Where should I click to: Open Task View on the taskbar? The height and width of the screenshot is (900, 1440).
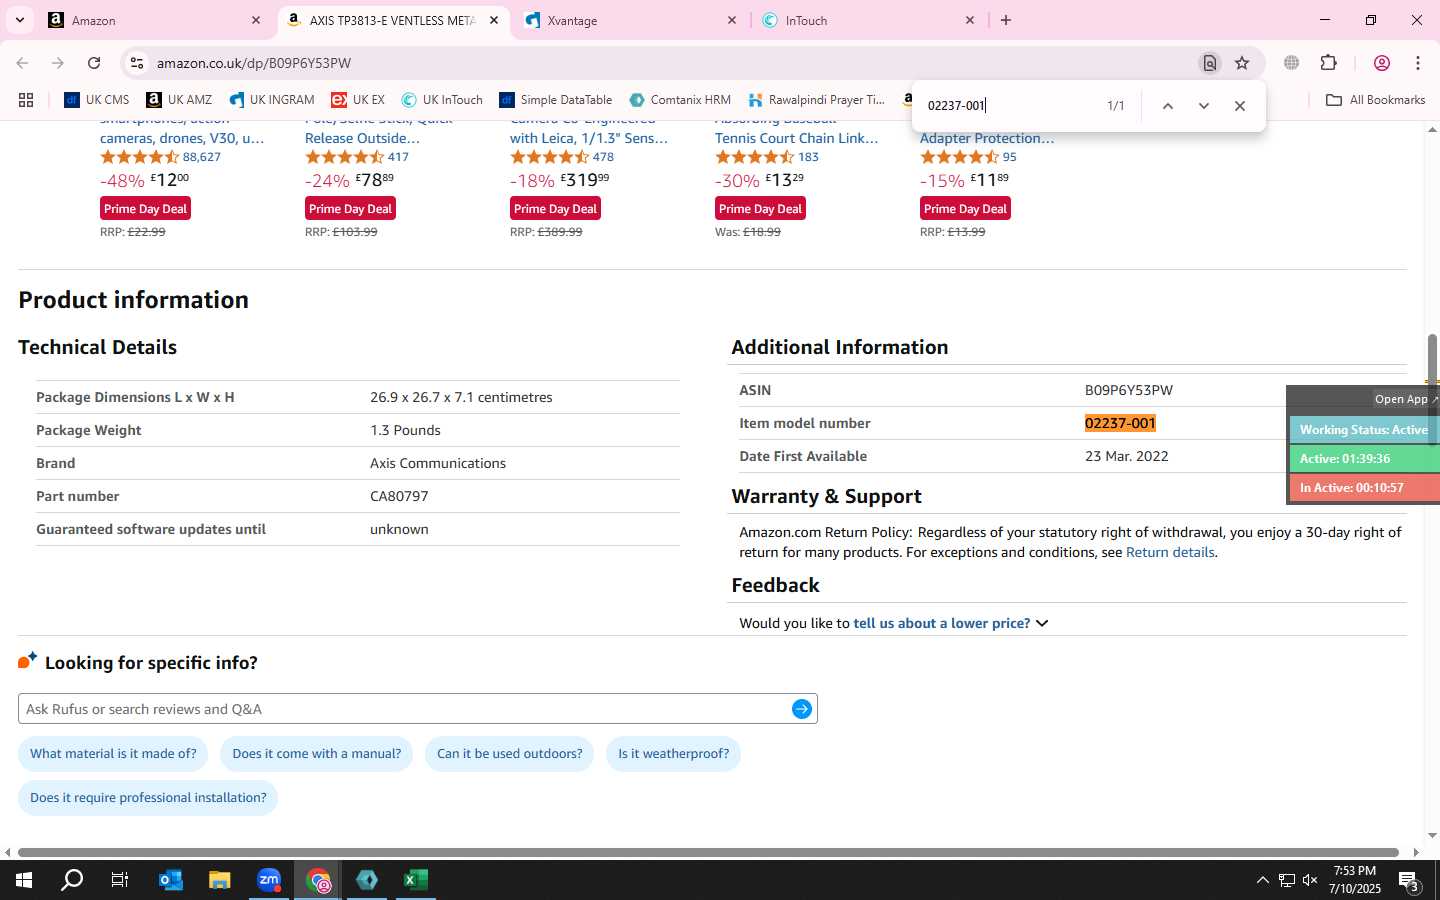(x=120, y=880)
